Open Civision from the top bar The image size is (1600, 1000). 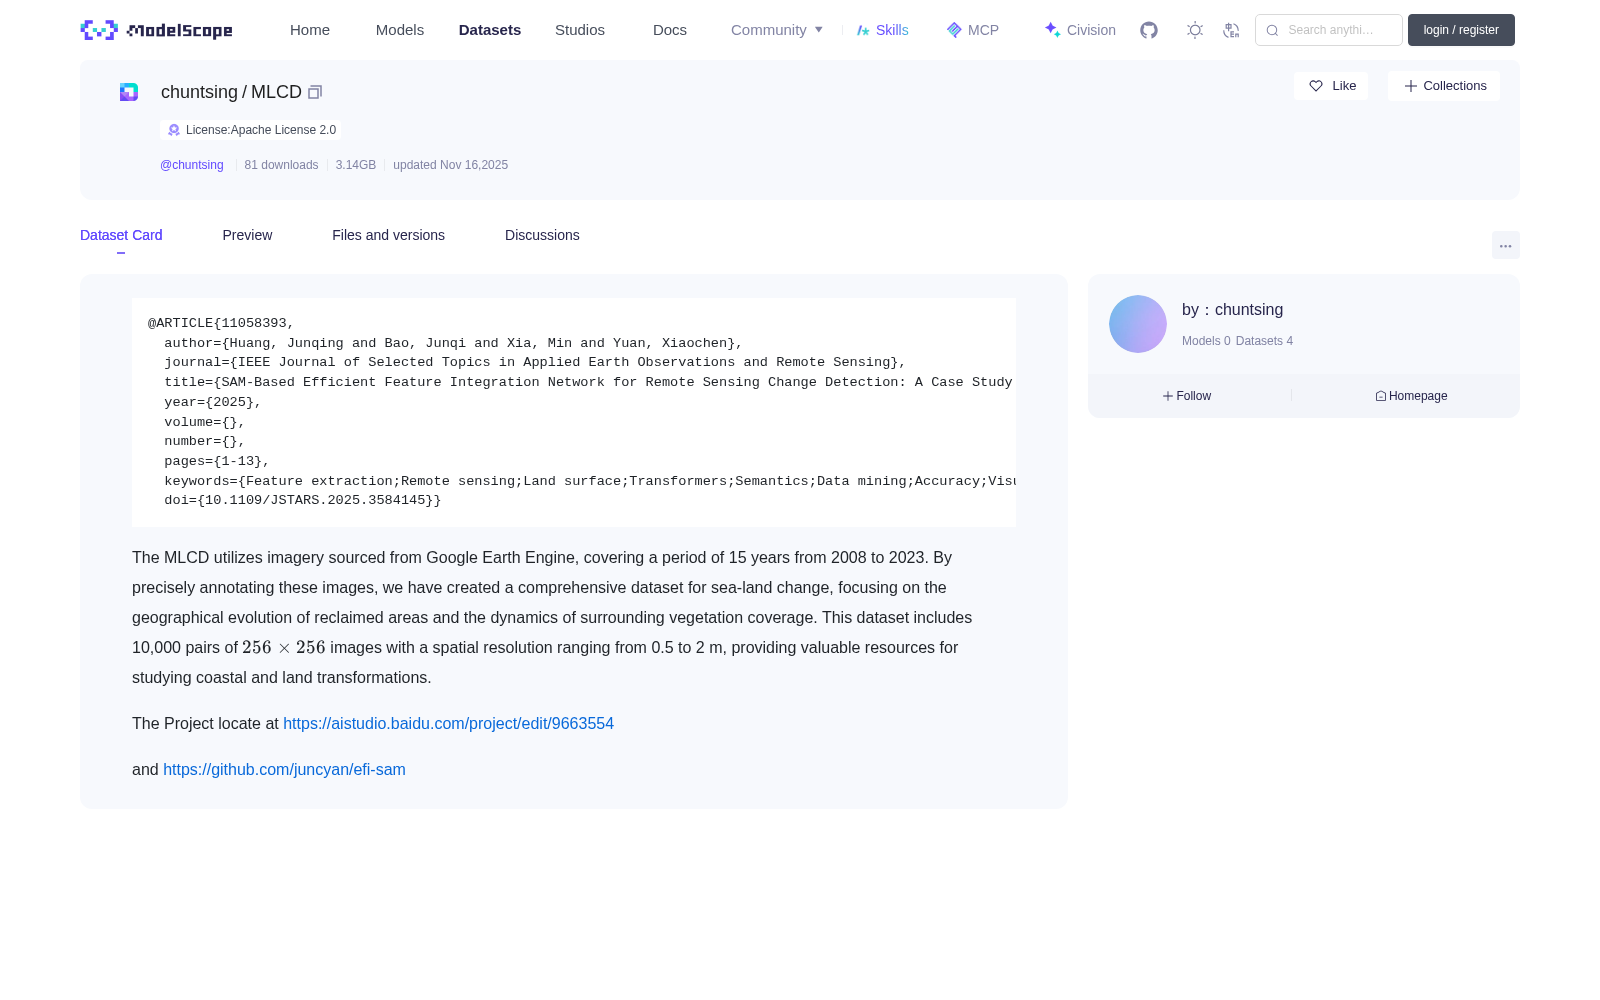coord(1080,30)
